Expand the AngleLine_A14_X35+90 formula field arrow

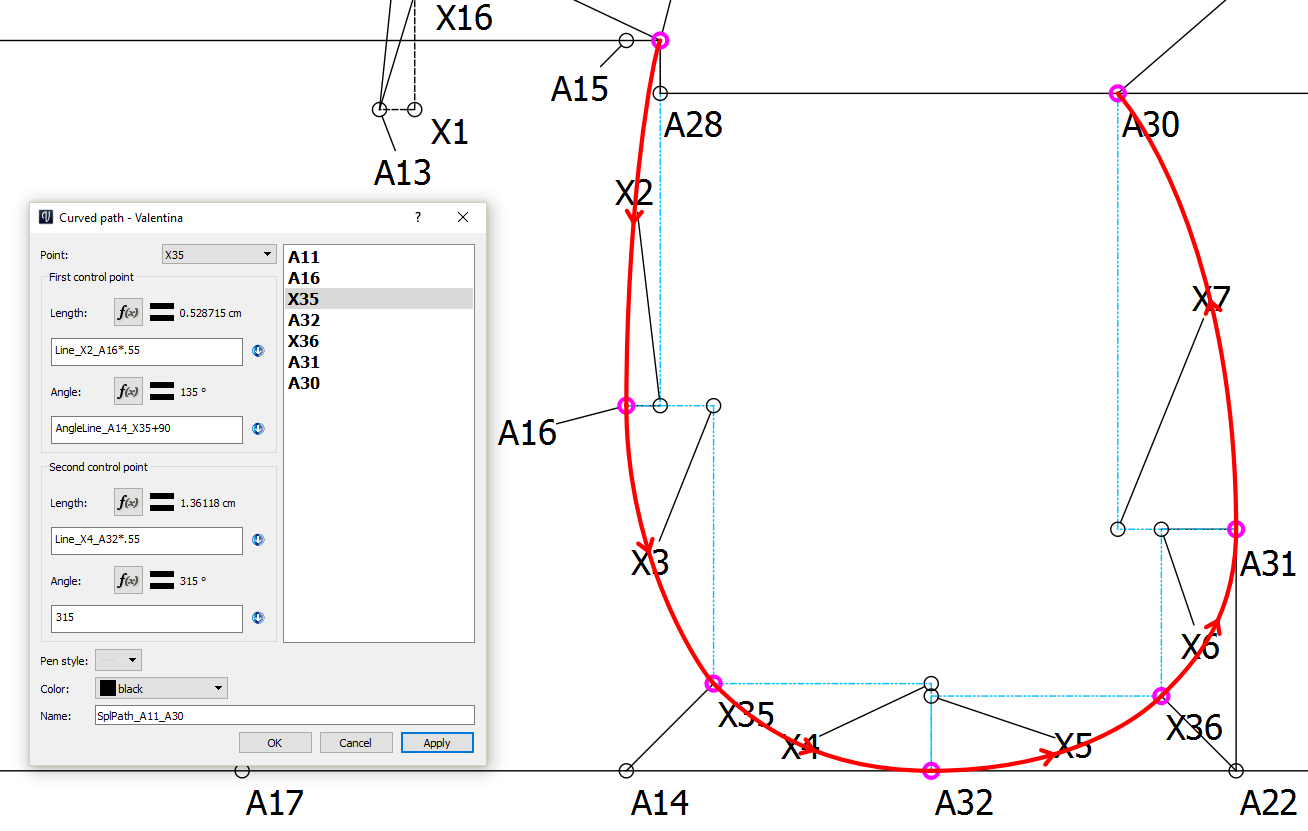(x=258, y=429)
